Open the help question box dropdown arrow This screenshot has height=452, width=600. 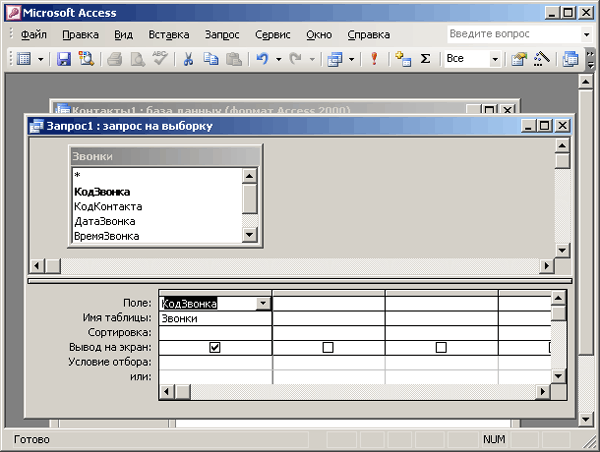[586, 34]
